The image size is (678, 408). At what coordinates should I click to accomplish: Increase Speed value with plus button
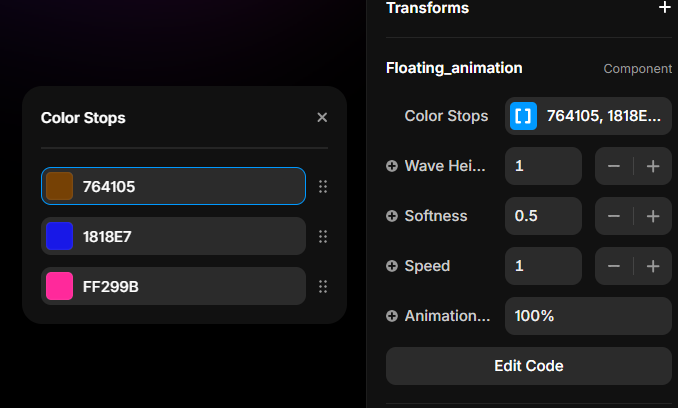653,266
